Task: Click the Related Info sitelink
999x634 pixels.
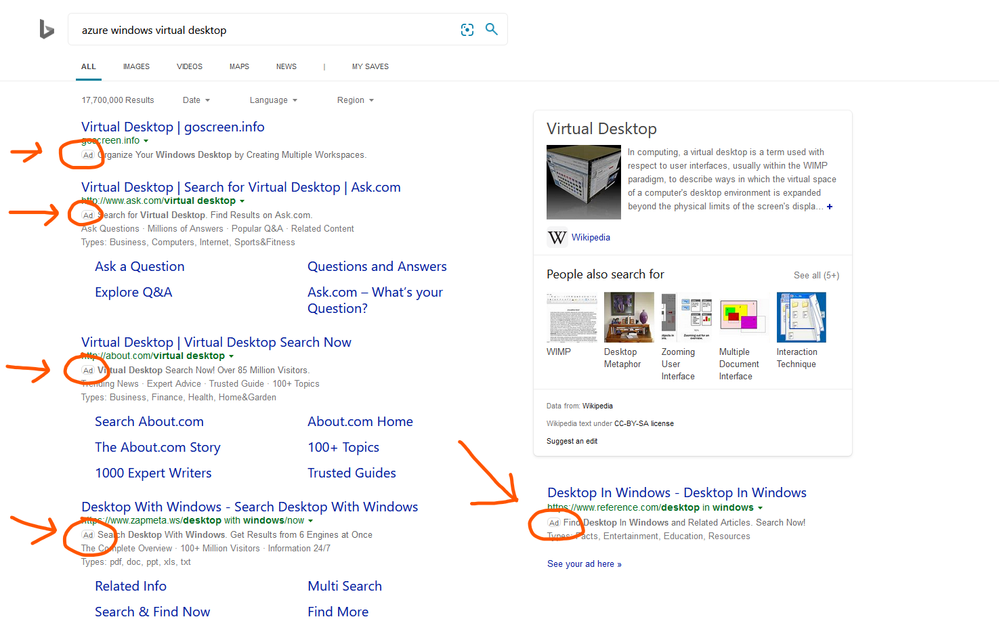Action: (x=131, y=586)
